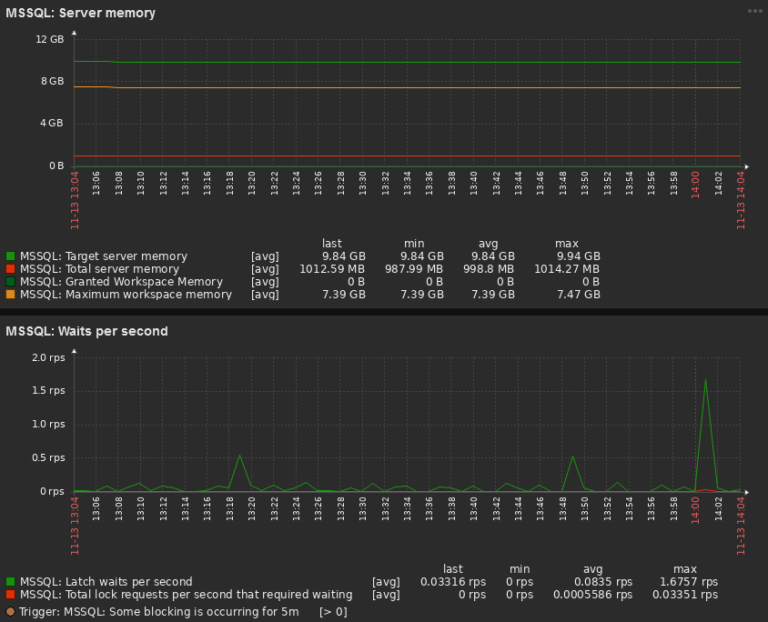The width and height of the screenshot is (768, 622).
Task: Click the latch waits peak near 13:49
Action: pyautogui.click(x=573, y=457)
